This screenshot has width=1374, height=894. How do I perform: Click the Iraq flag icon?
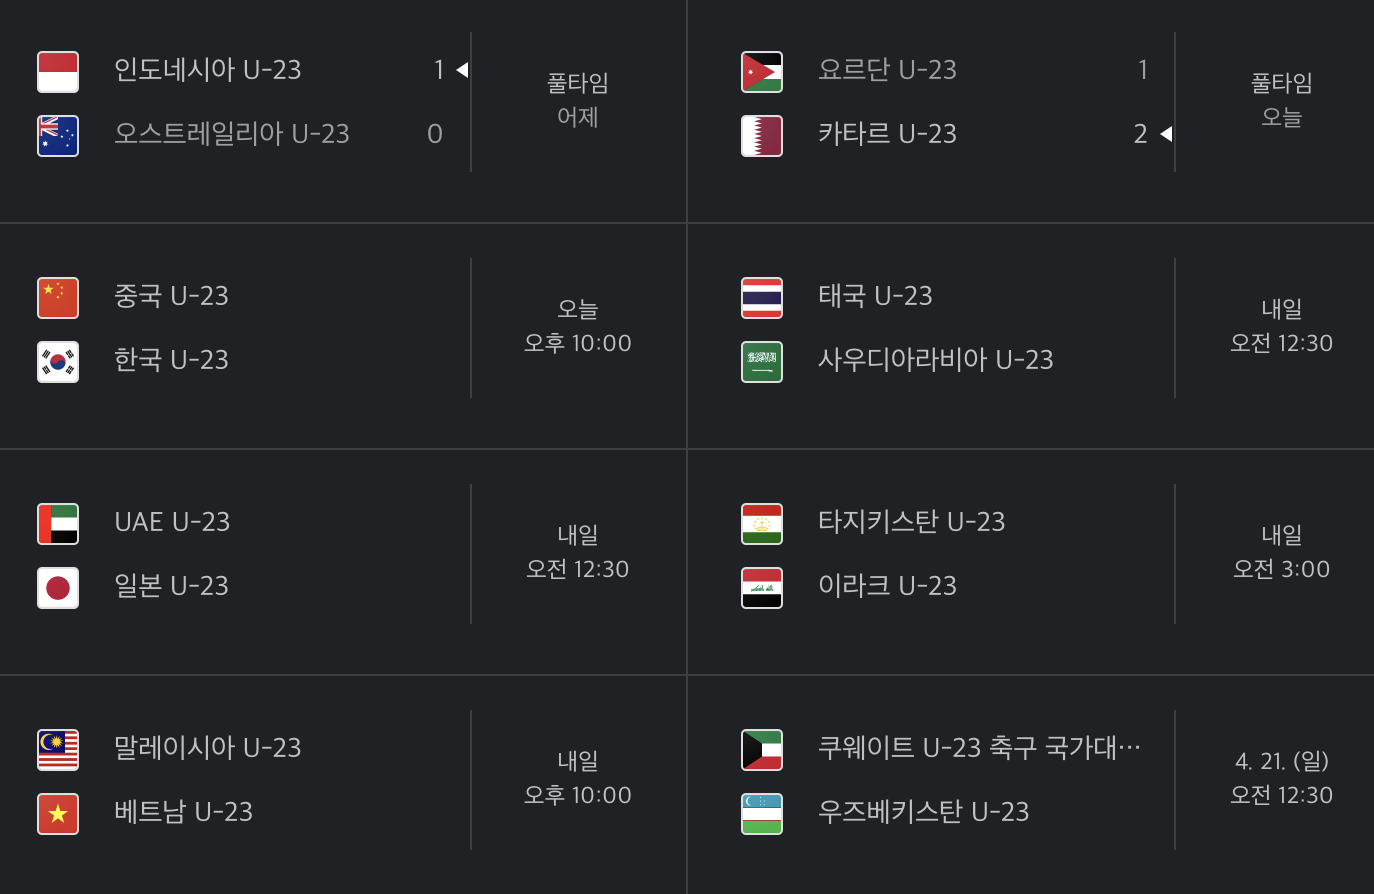coord(762,587)
